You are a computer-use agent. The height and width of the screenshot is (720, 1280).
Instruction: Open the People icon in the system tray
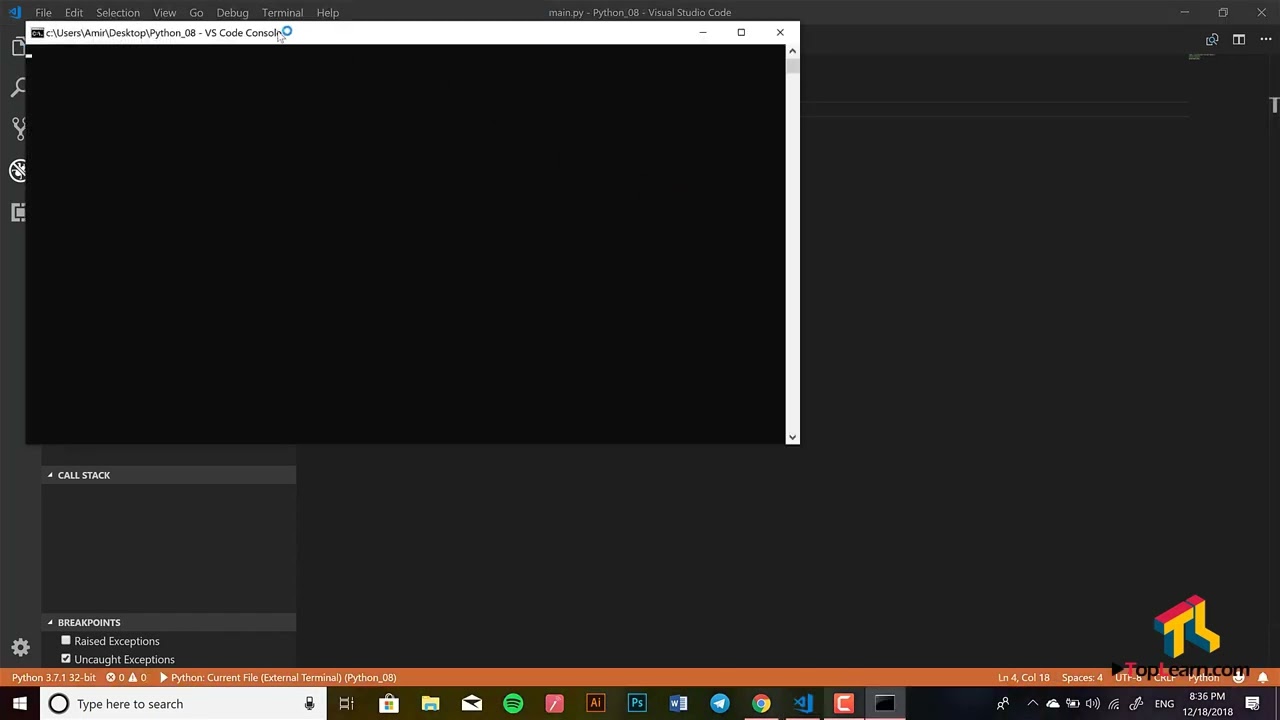[x=1003, y=704]
